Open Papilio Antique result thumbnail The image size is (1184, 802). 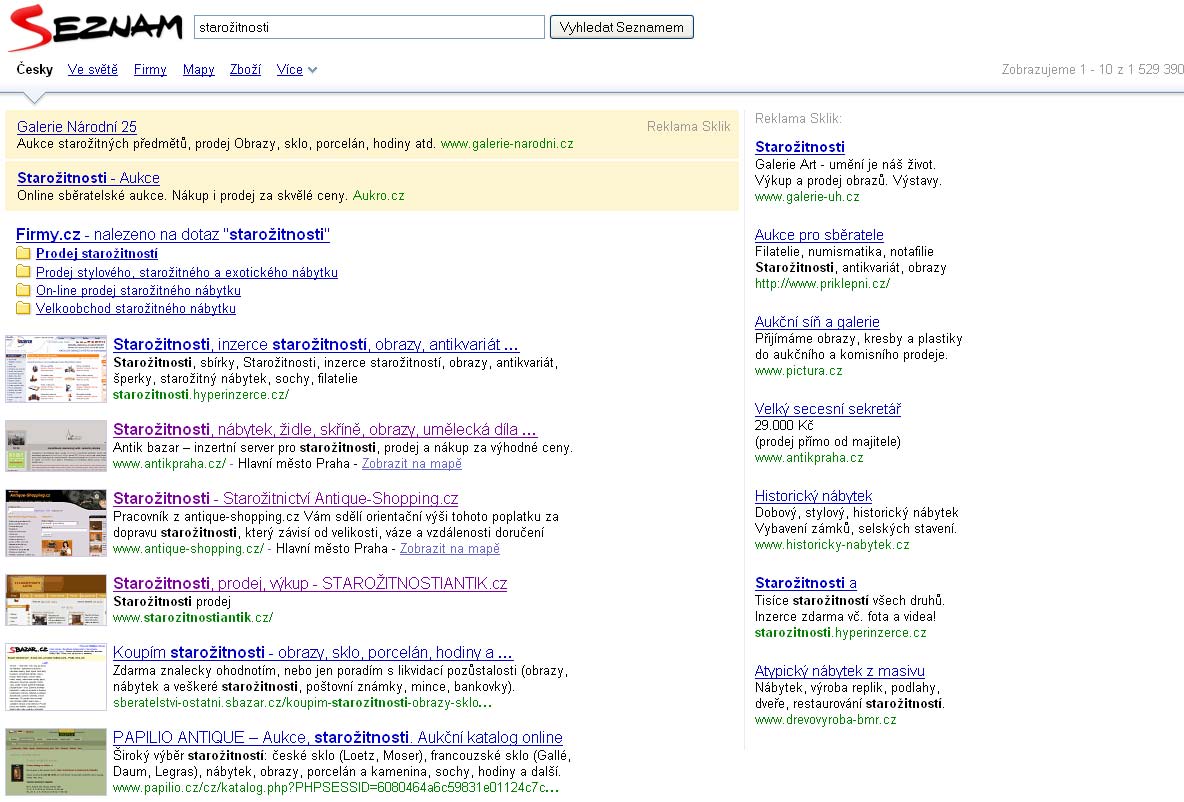coord(56,762)
